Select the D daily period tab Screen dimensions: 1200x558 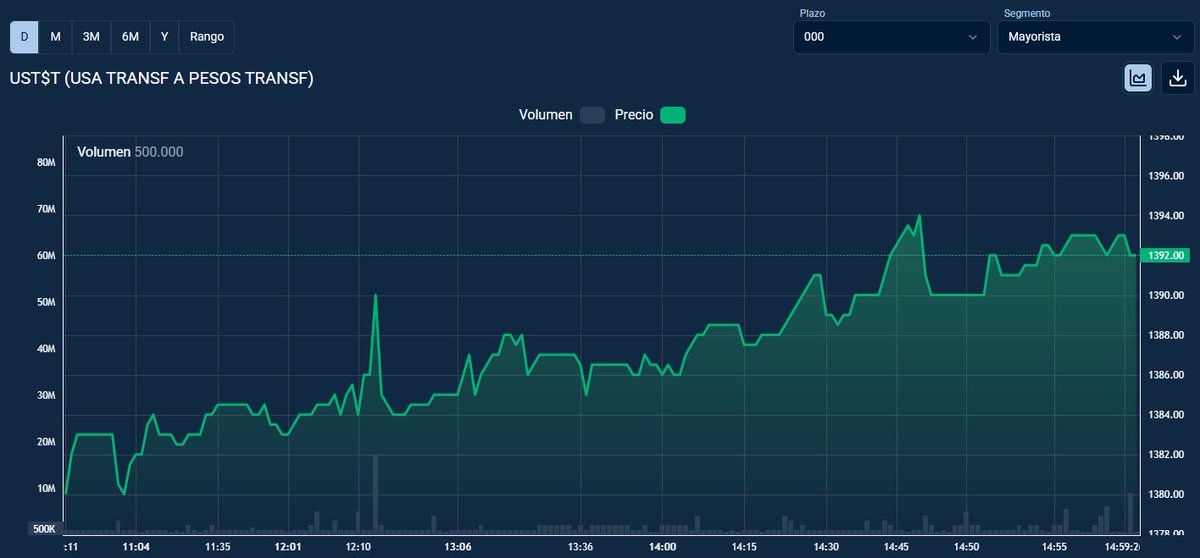(24, 37)
